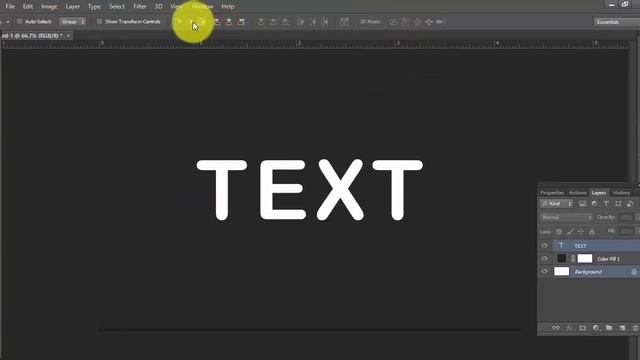Image resolution: width=640 pixels, height=360 pixels.
Task: Distribute top edges icon in options bar
Action: click(261, 22)
